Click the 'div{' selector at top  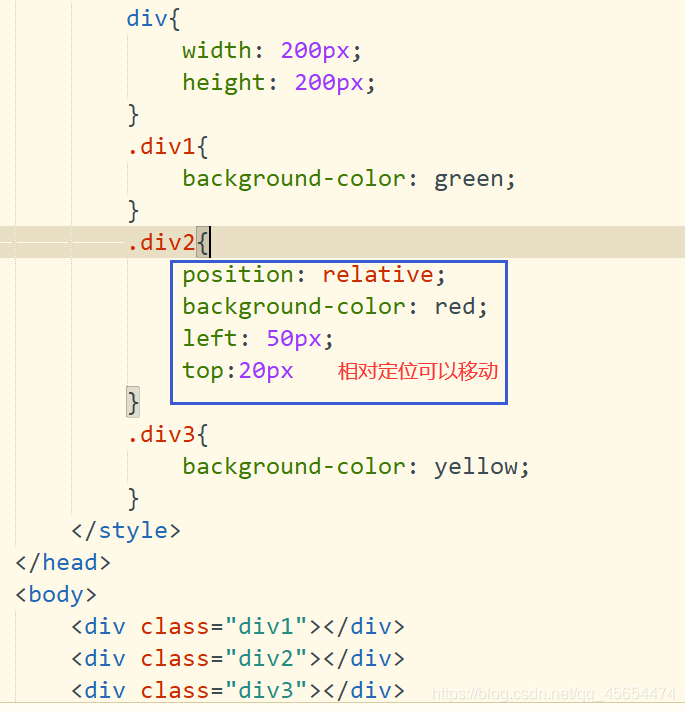[153, 20]
